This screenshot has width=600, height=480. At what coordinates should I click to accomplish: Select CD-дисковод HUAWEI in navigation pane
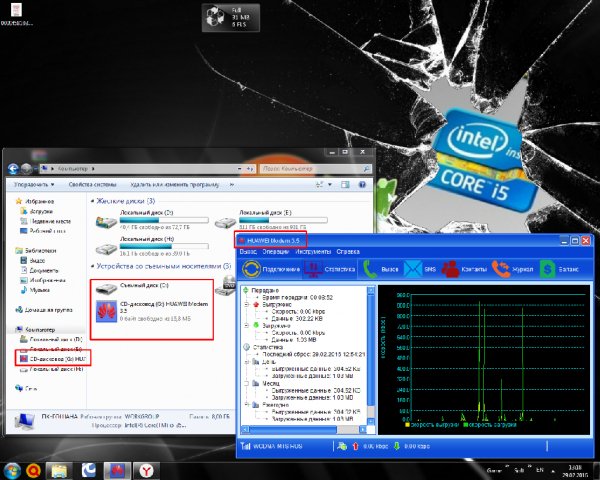53,359
